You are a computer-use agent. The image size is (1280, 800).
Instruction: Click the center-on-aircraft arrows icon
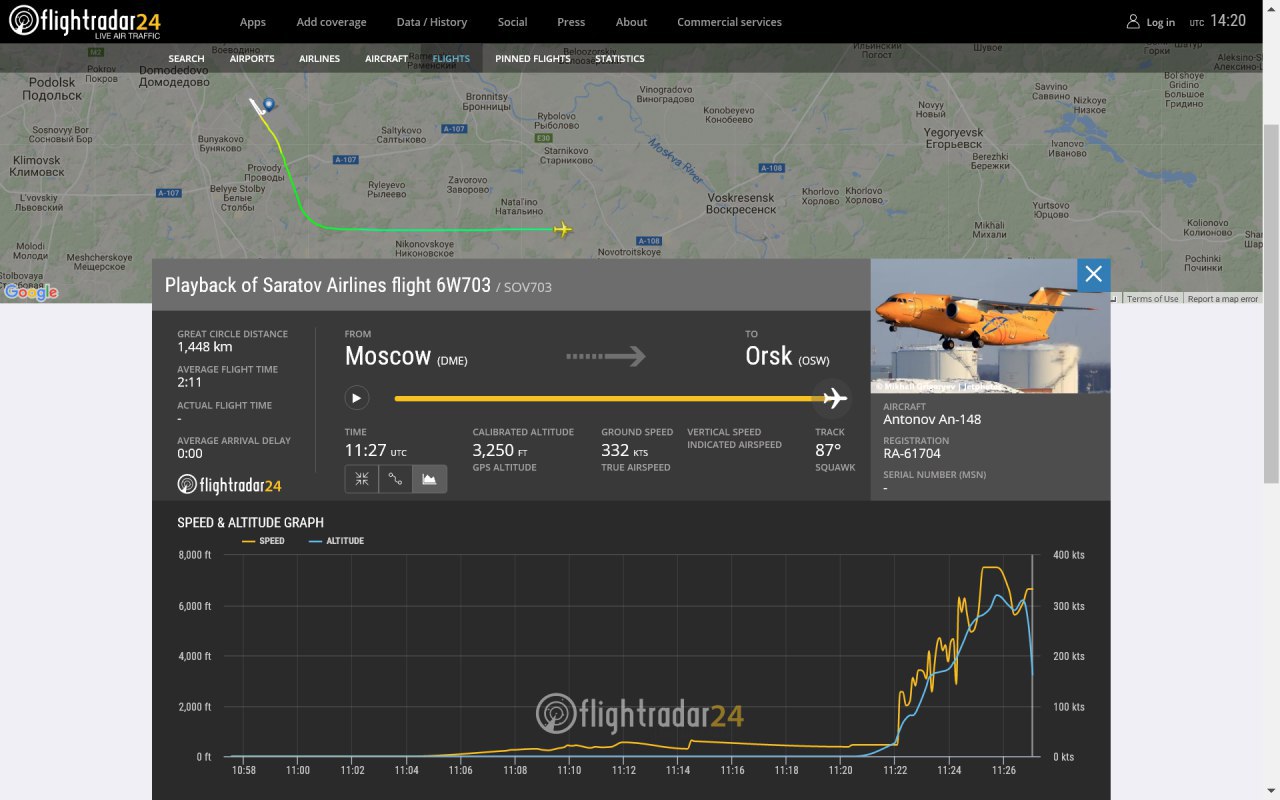click(362, 479)
